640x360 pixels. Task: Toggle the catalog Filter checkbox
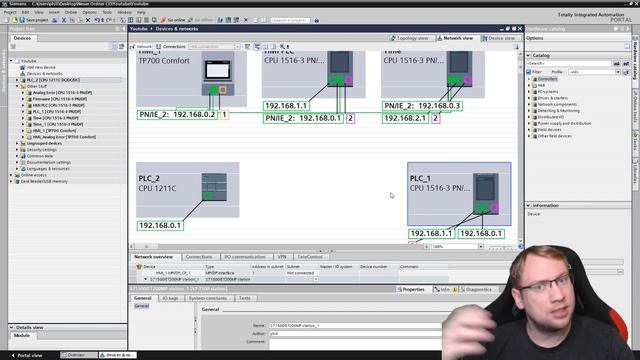pyautogui.click(x=529, y=72)
